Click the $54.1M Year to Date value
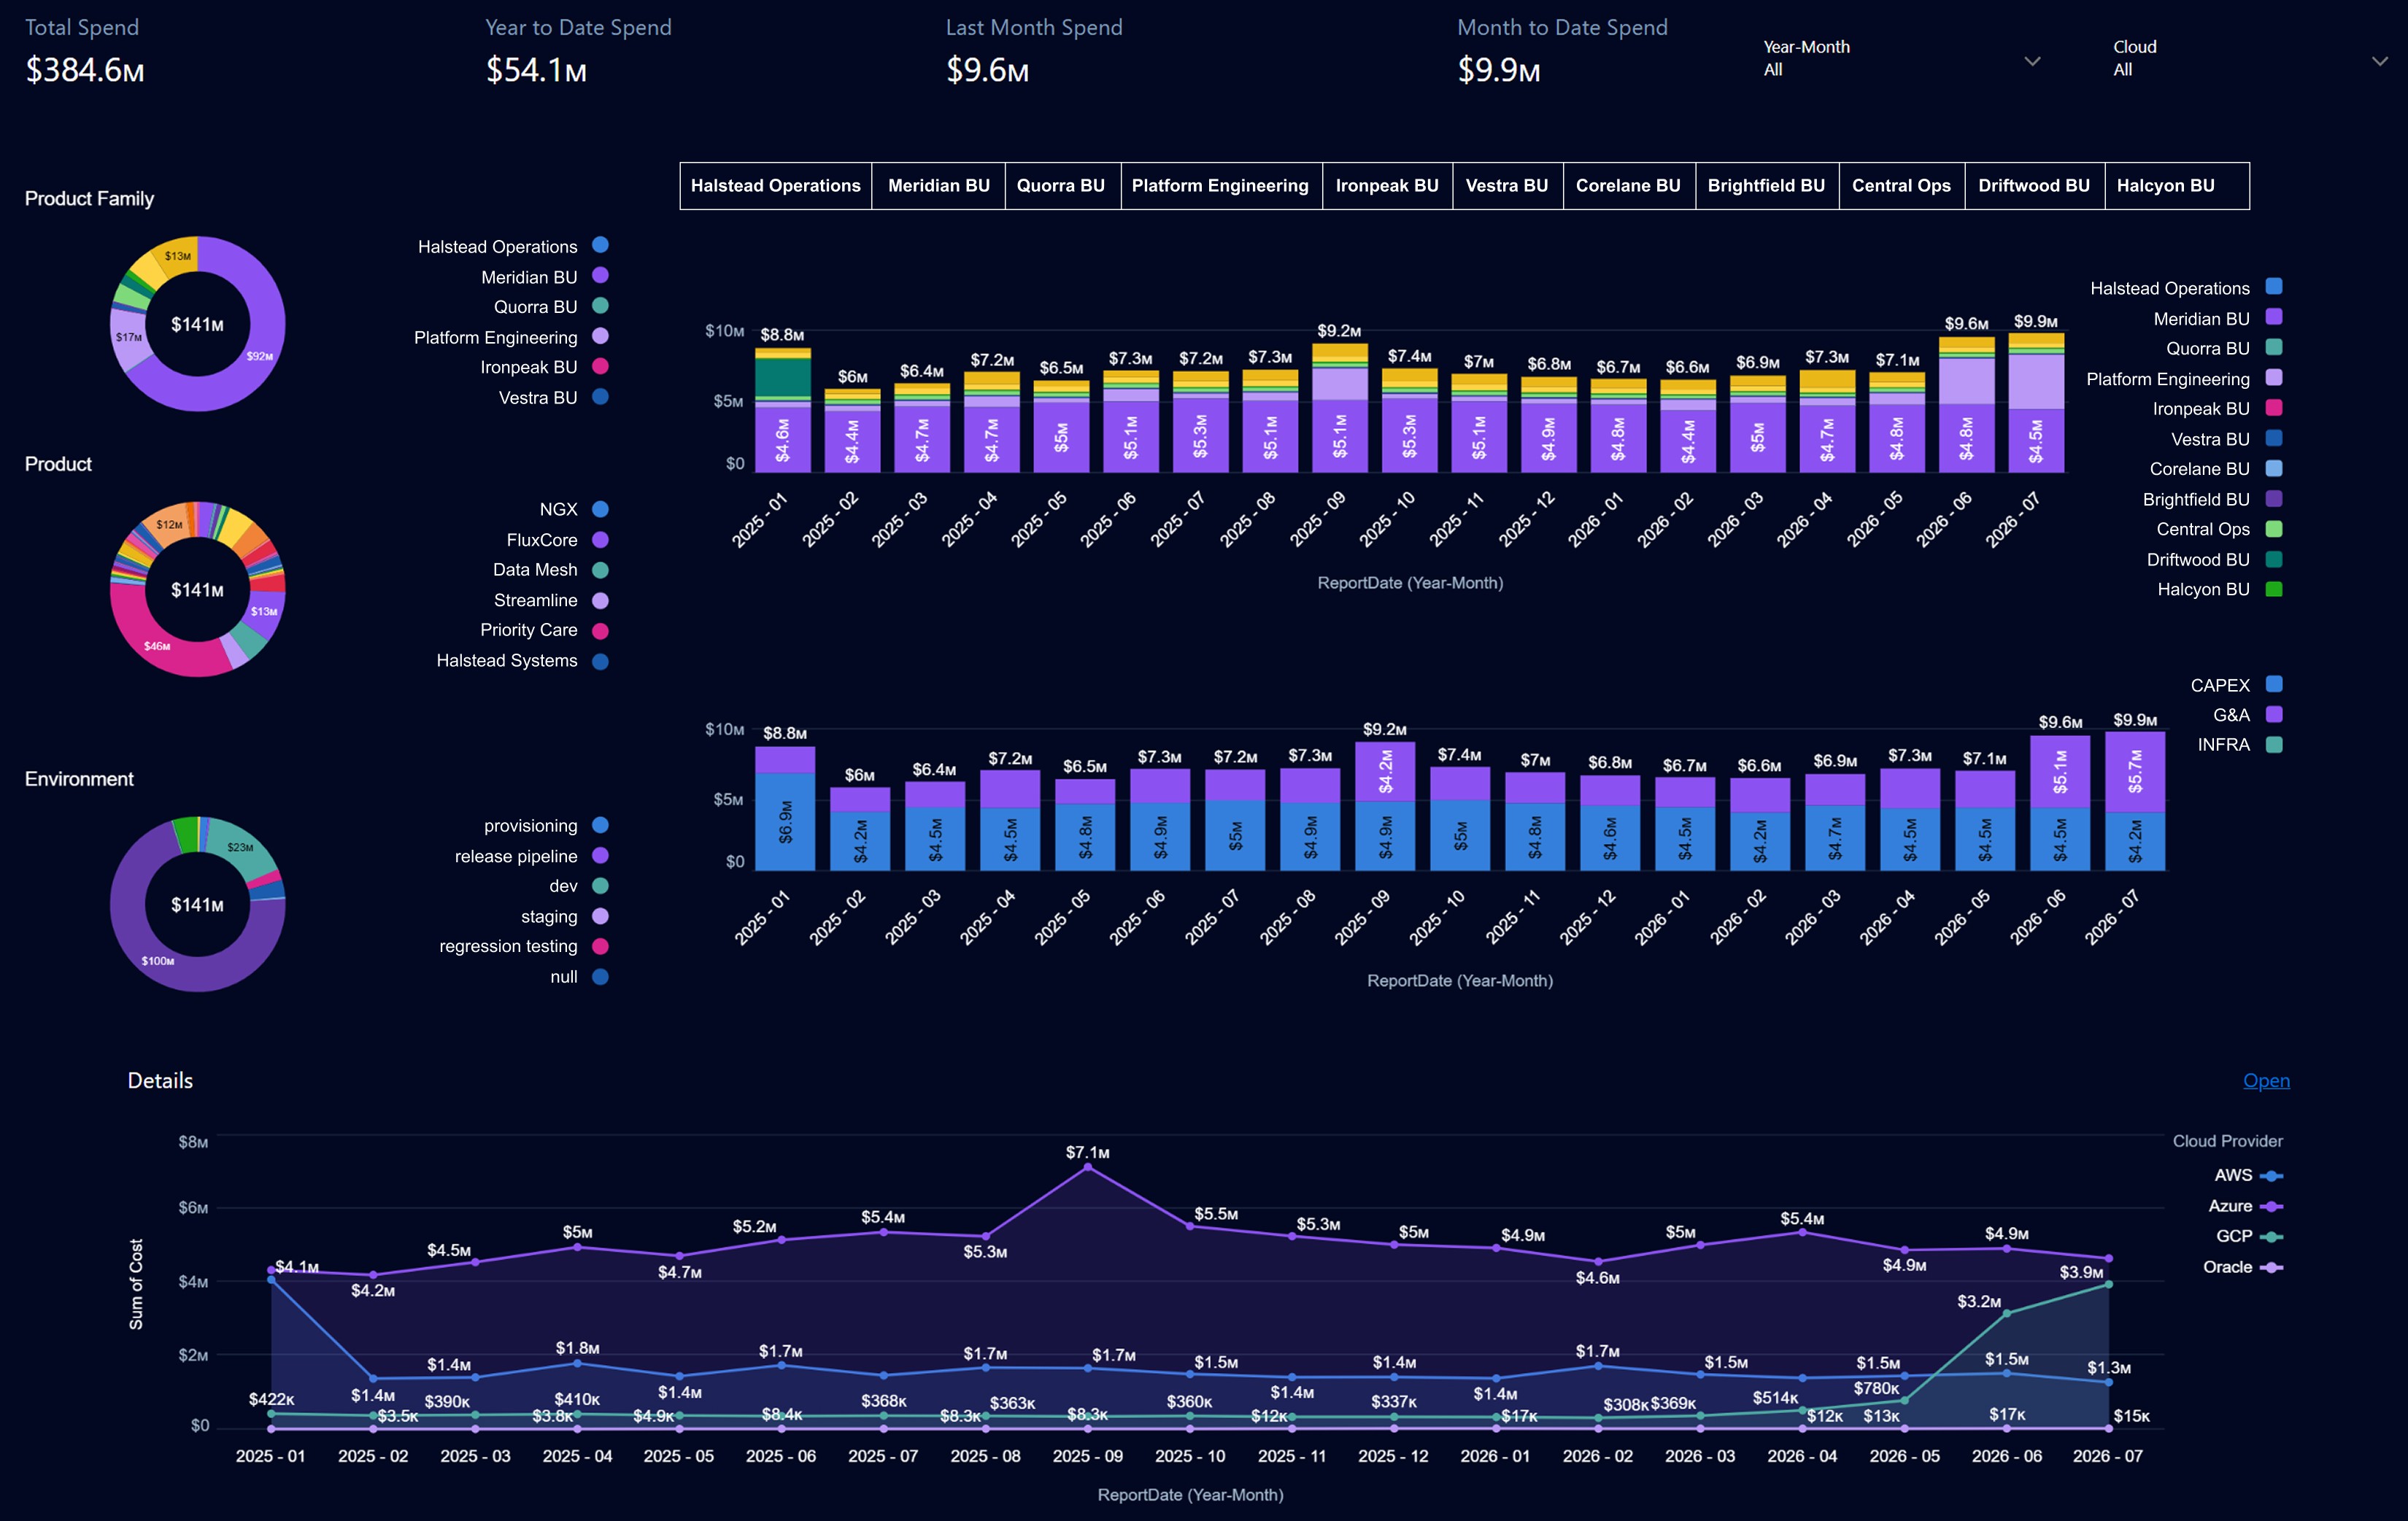This screenshot has height=1521, width=2408. coord(536,70)
